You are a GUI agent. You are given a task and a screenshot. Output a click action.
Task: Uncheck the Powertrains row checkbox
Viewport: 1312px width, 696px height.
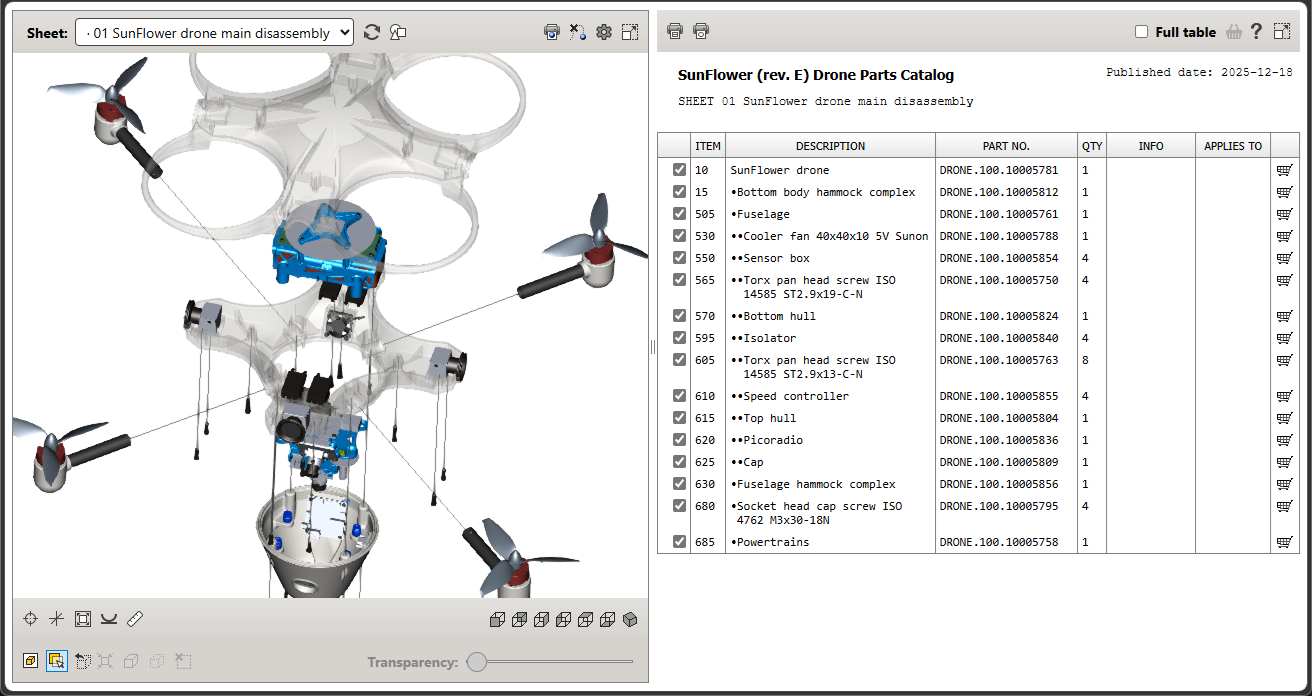coord(680,542)
